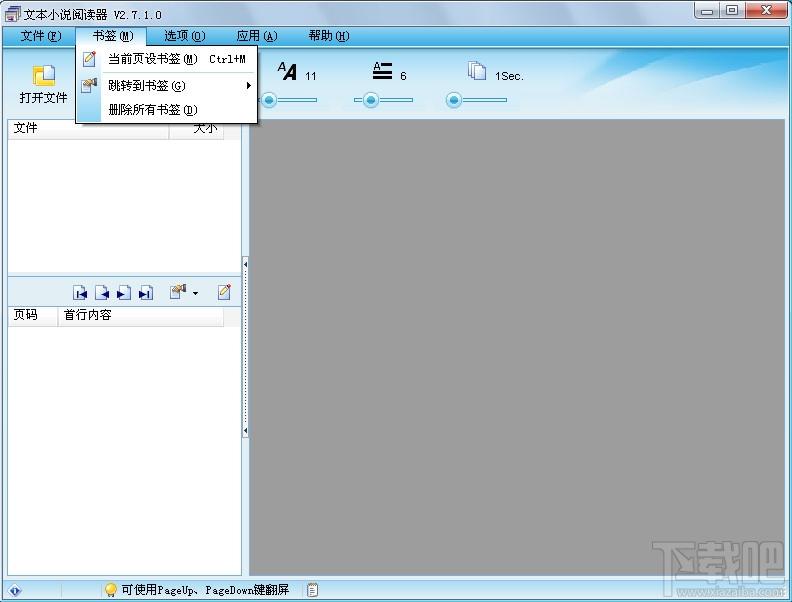Jump to last page navigation icon
Image resolution: width=792 pixels, height=602 pixels.
pyautogui.click(x=146, y=292)
